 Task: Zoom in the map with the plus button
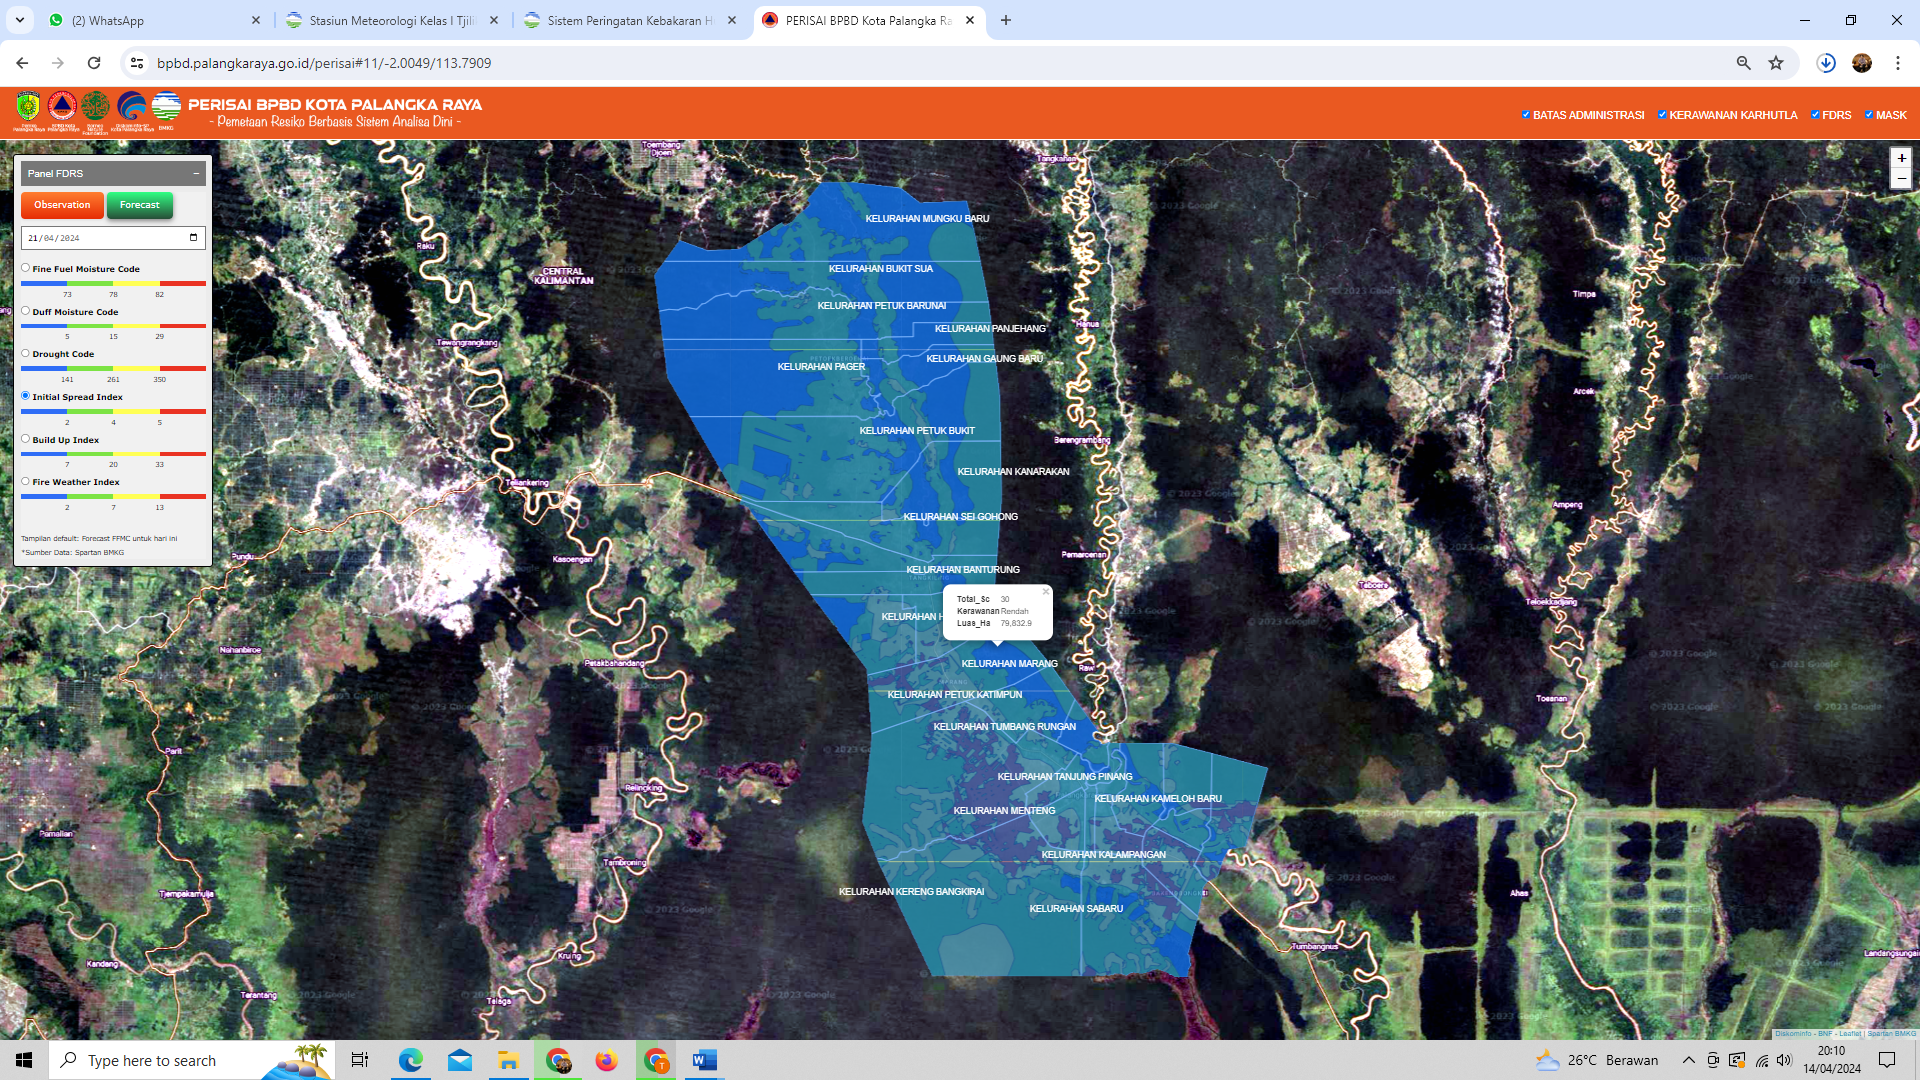1901,158
